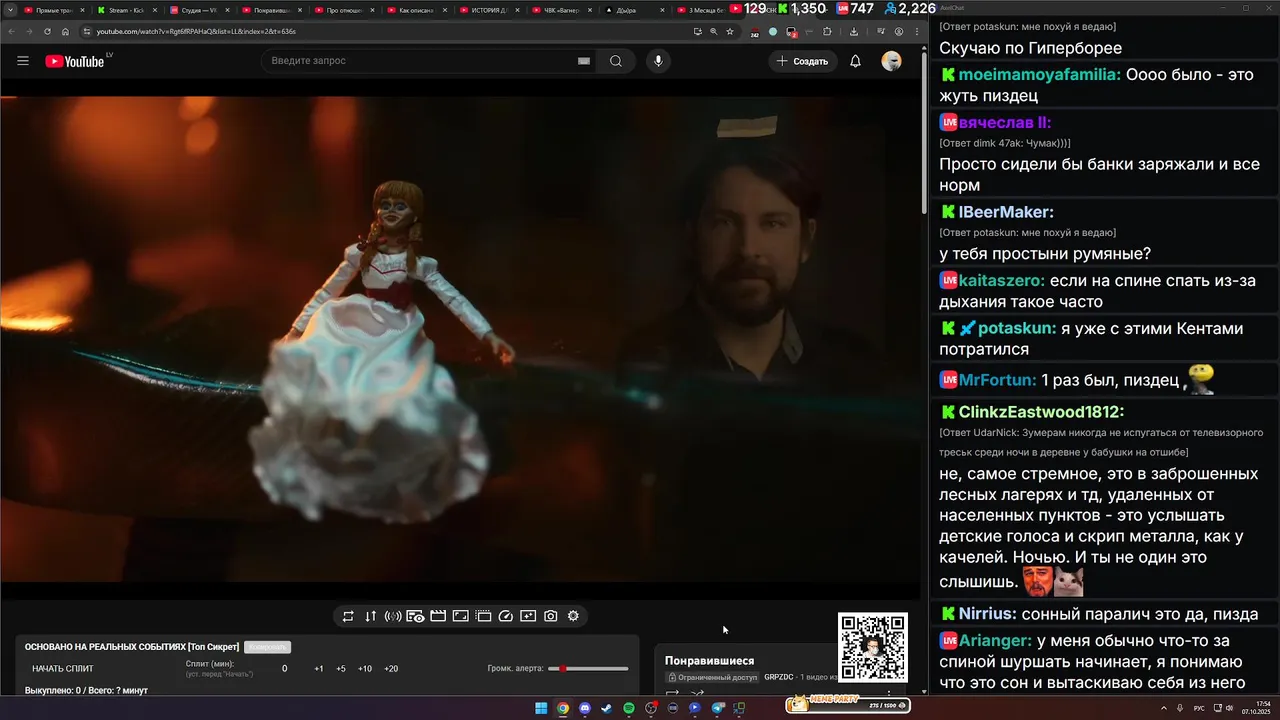This screenshot has height=720, width=1280.
Task: Click the up-down arrows icon in player toolbar
Action: [370, 616]
